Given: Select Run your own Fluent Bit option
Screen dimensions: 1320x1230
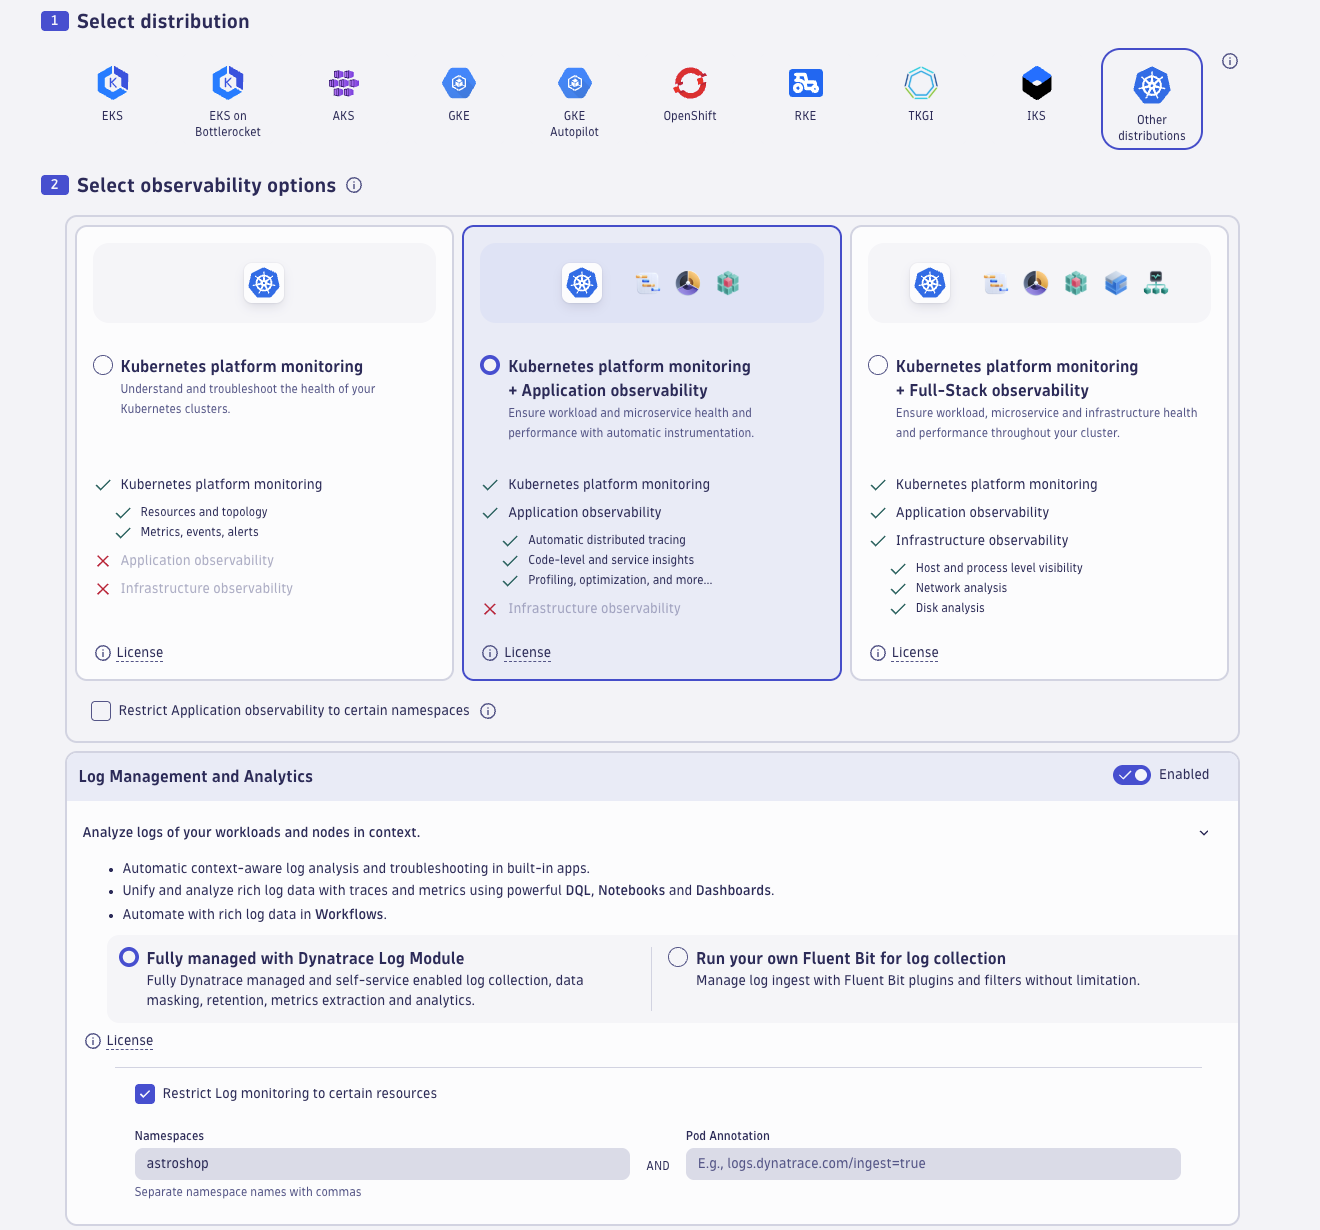Looking at the screenshot, I should tap(678, 957).
